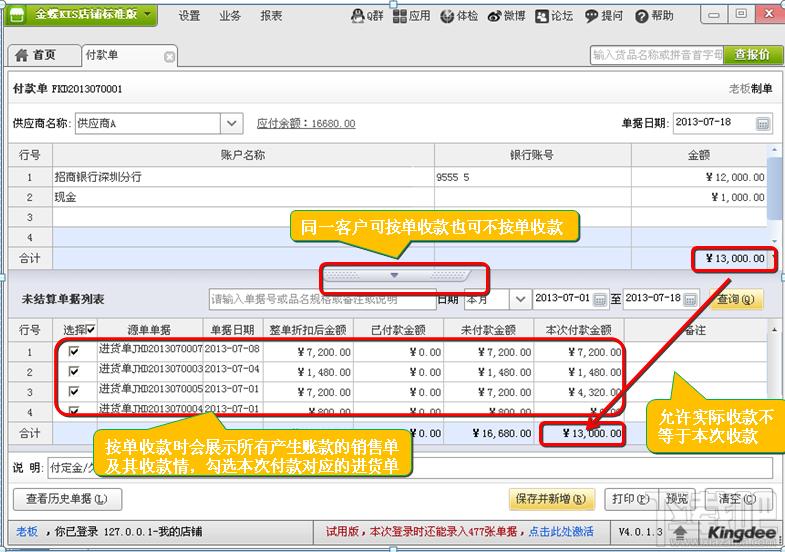Click the 老板 user link in status bar

click(27, 531)
